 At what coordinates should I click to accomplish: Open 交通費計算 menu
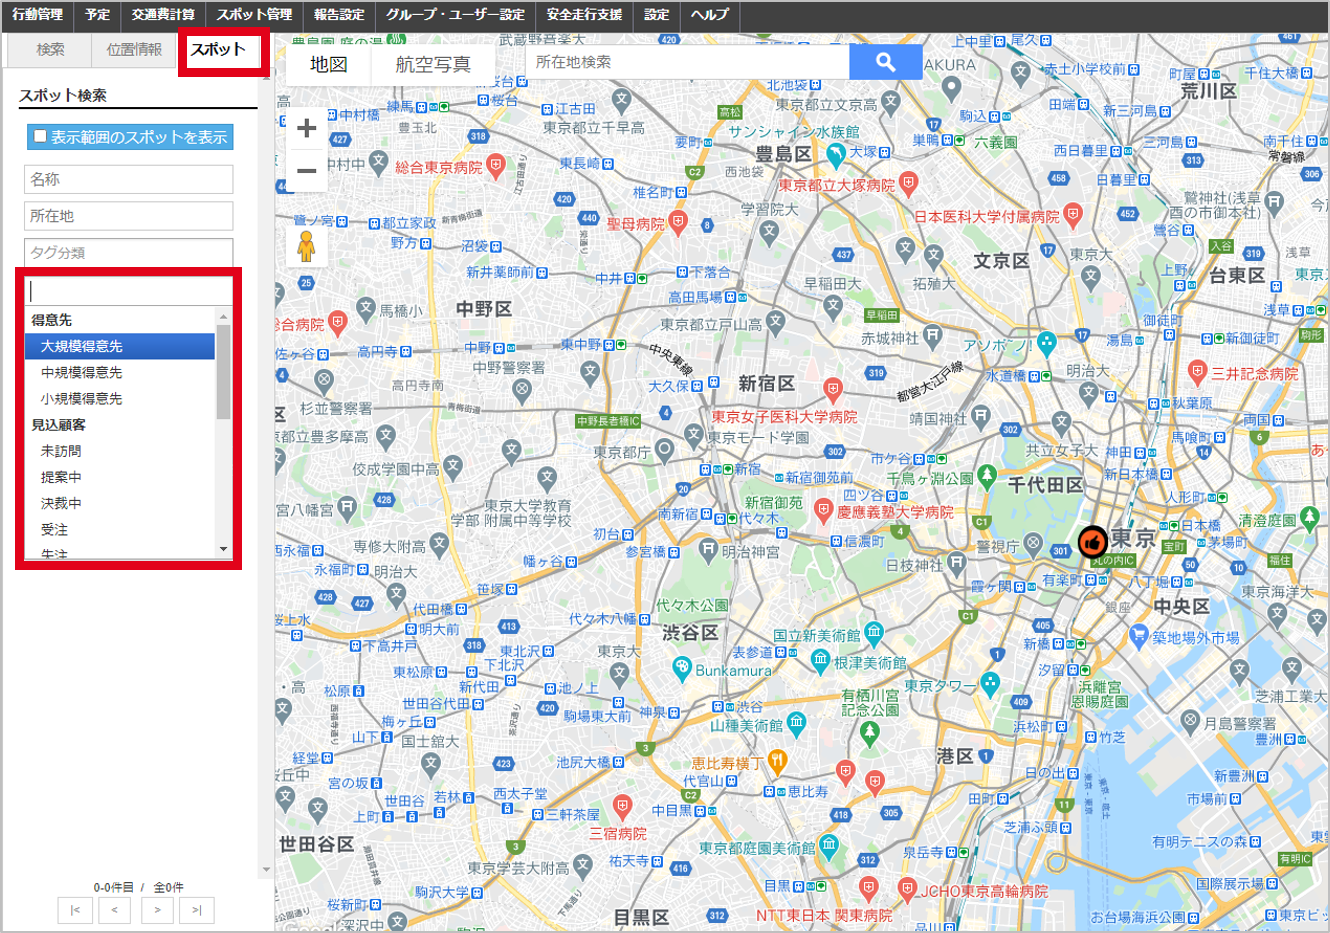163,15
